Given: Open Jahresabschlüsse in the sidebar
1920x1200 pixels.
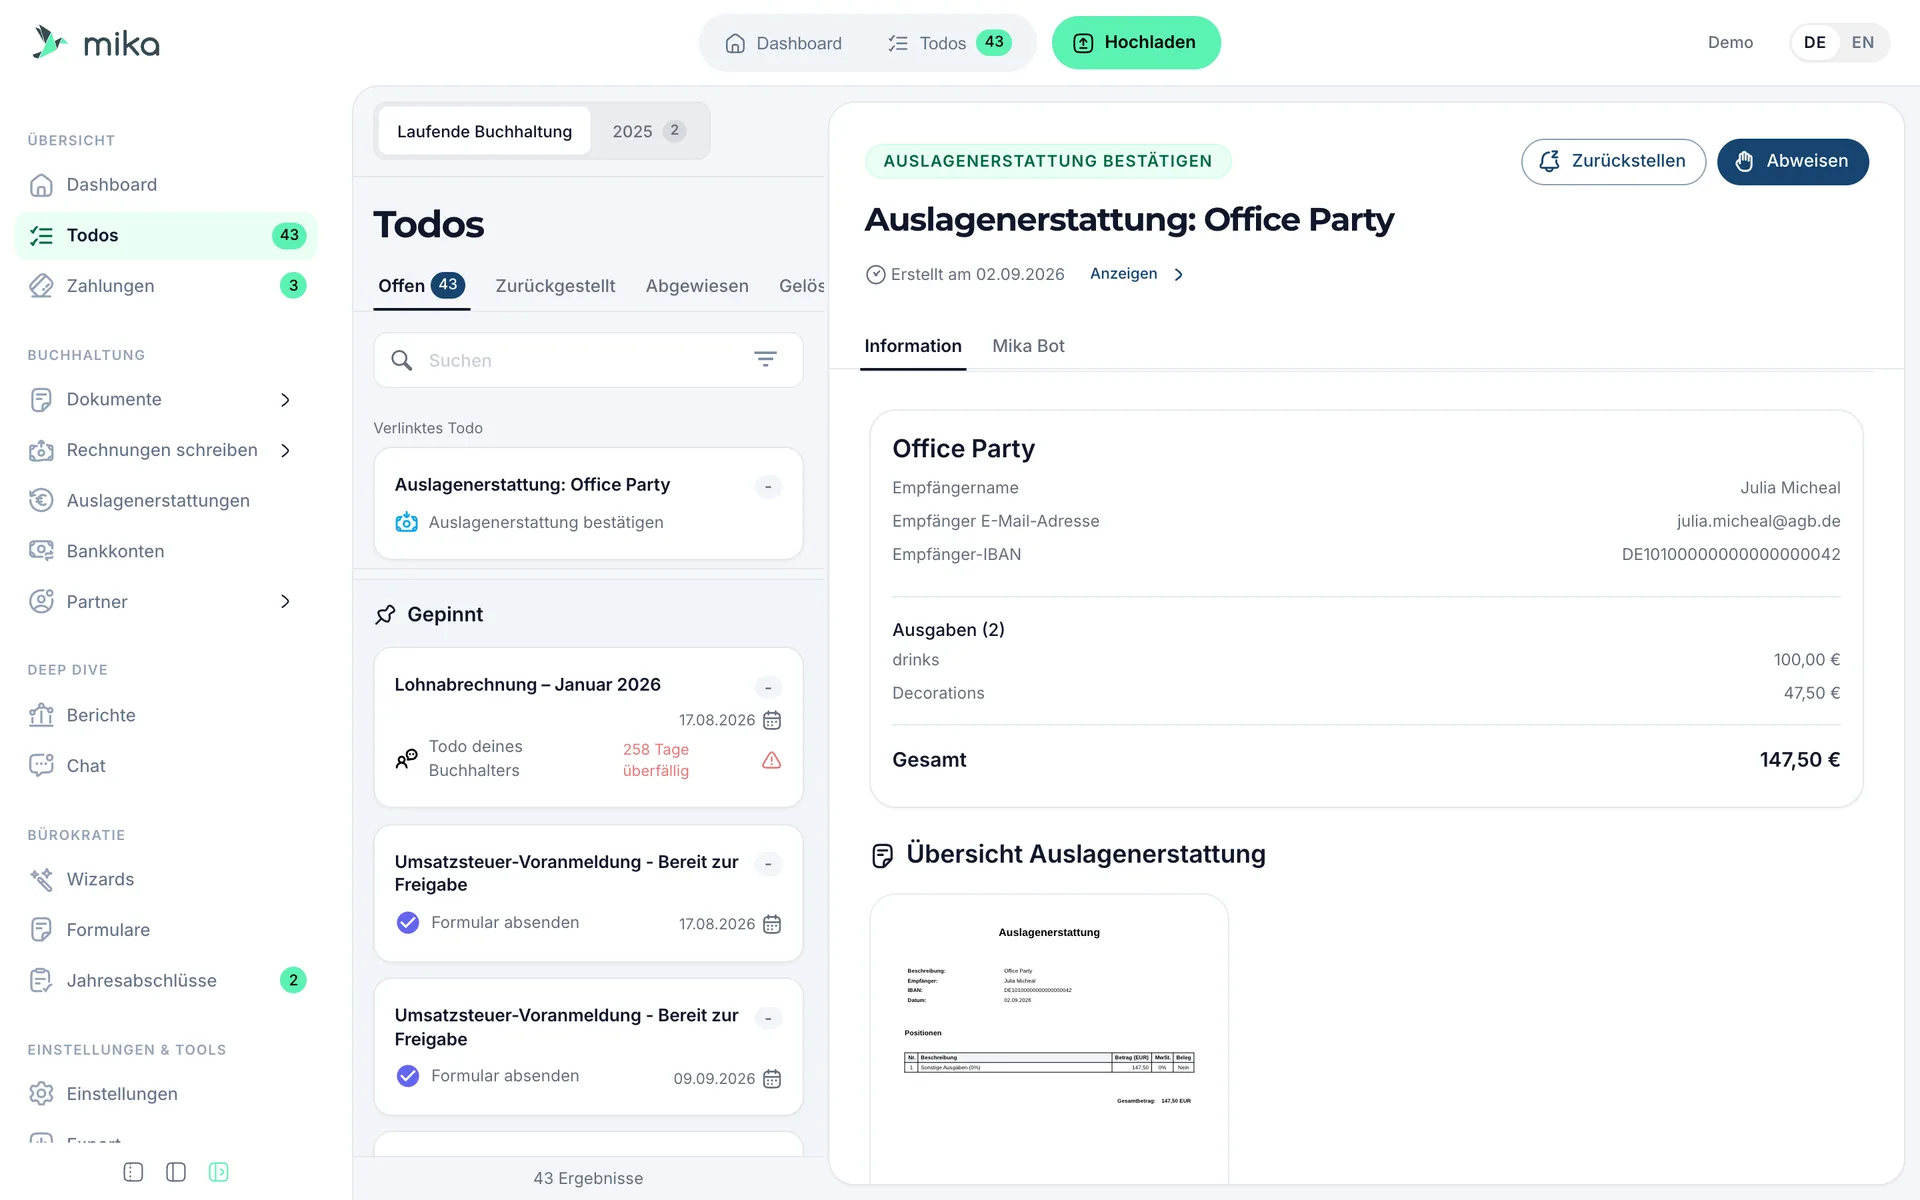Looking at the screenshot, I should coord(165,981).
